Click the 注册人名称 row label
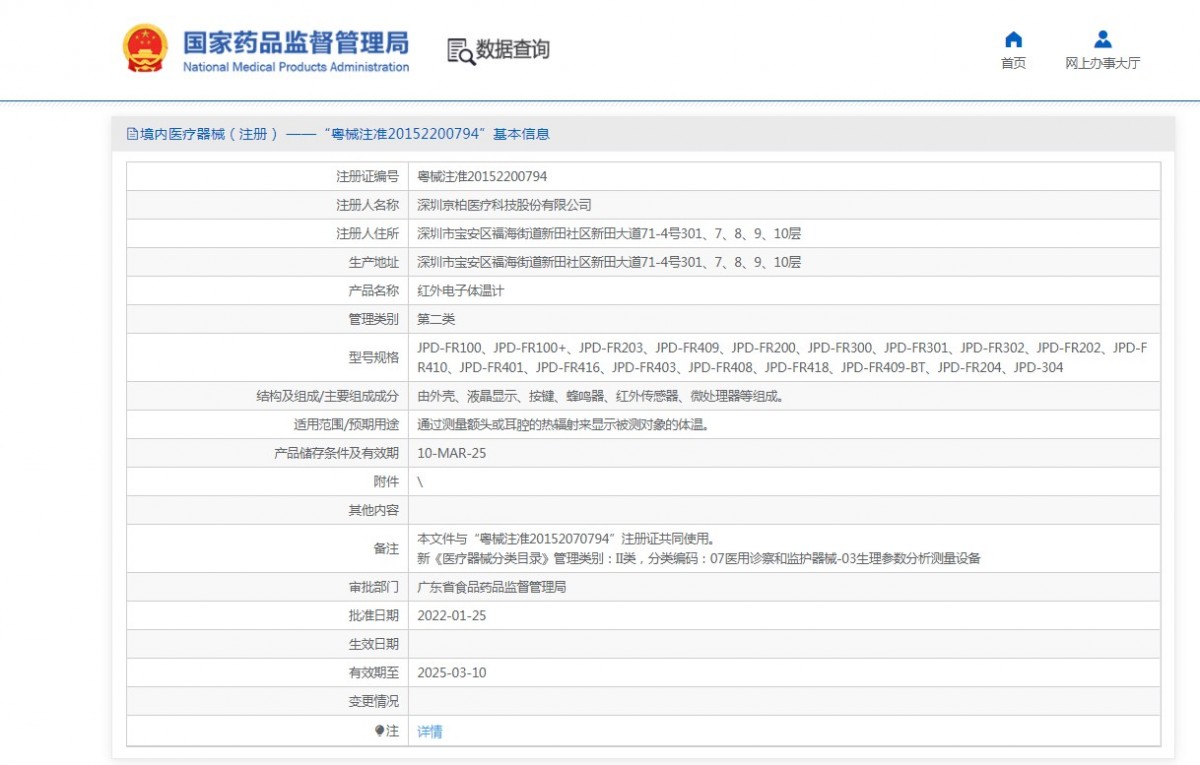 coord(367,205)
